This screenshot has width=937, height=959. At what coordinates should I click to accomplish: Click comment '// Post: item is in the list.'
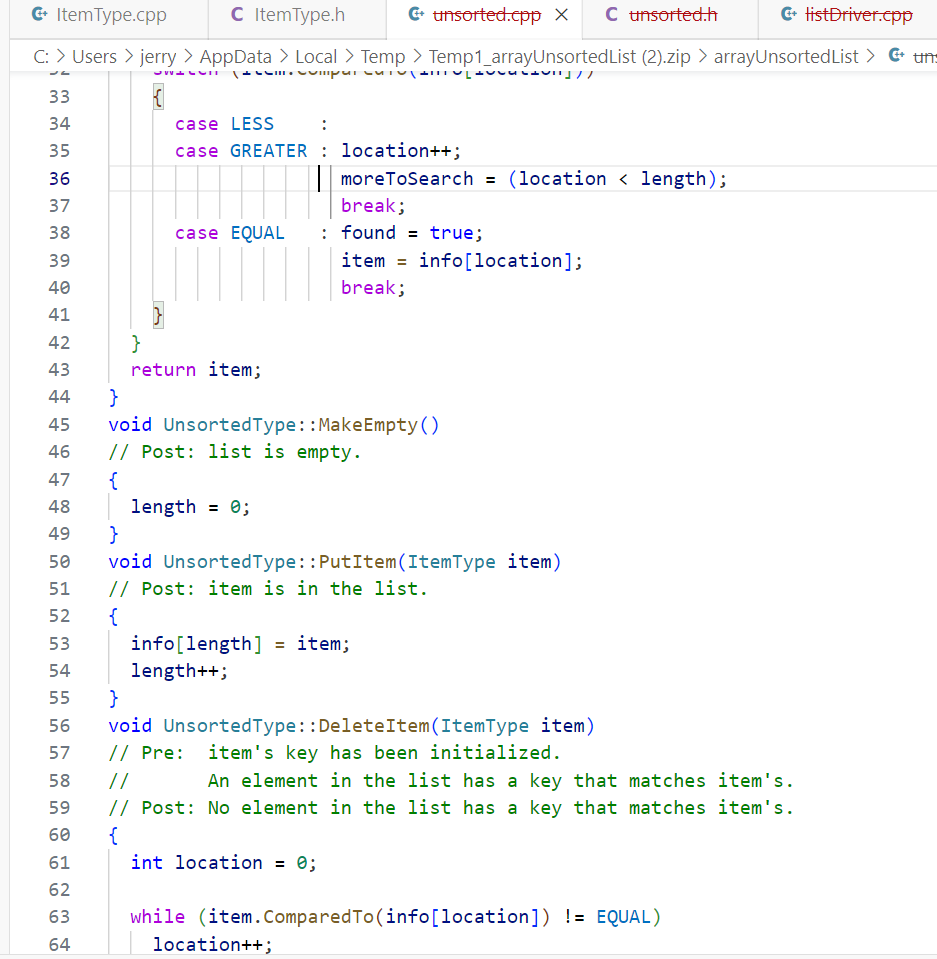pyautogui.click(x=268, y=589)
